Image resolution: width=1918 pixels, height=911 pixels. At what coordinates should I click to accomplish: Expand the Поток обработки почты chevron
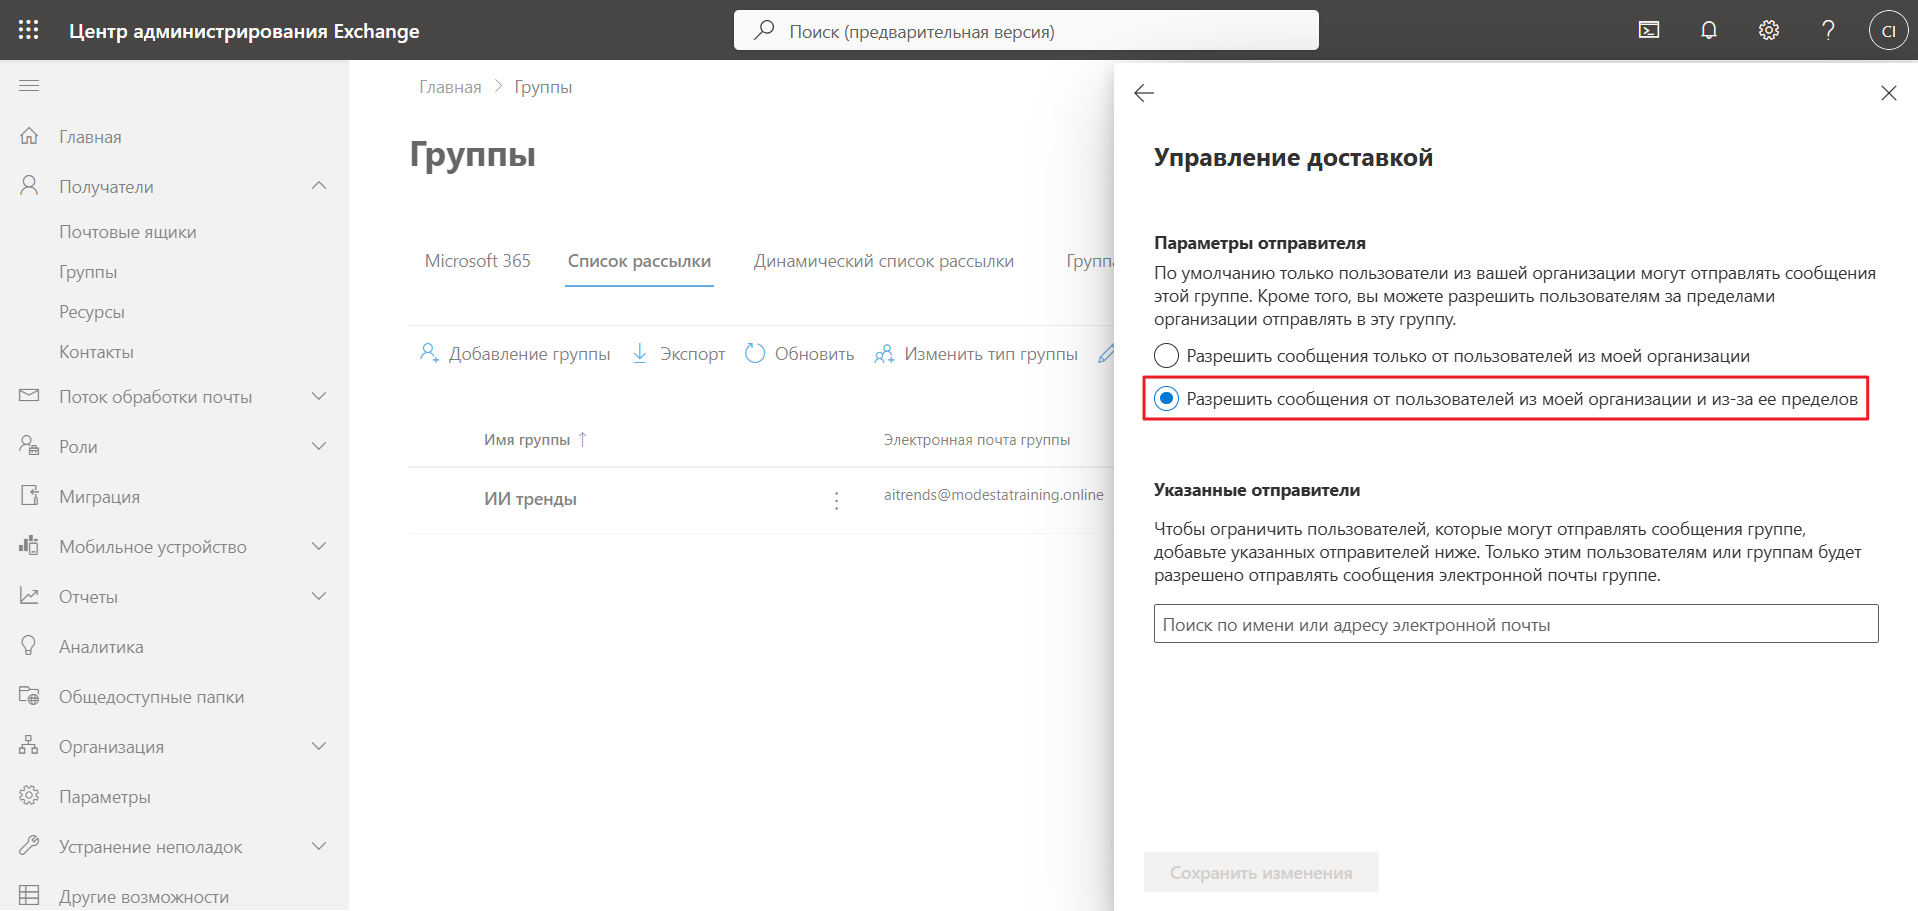[319, 396]
